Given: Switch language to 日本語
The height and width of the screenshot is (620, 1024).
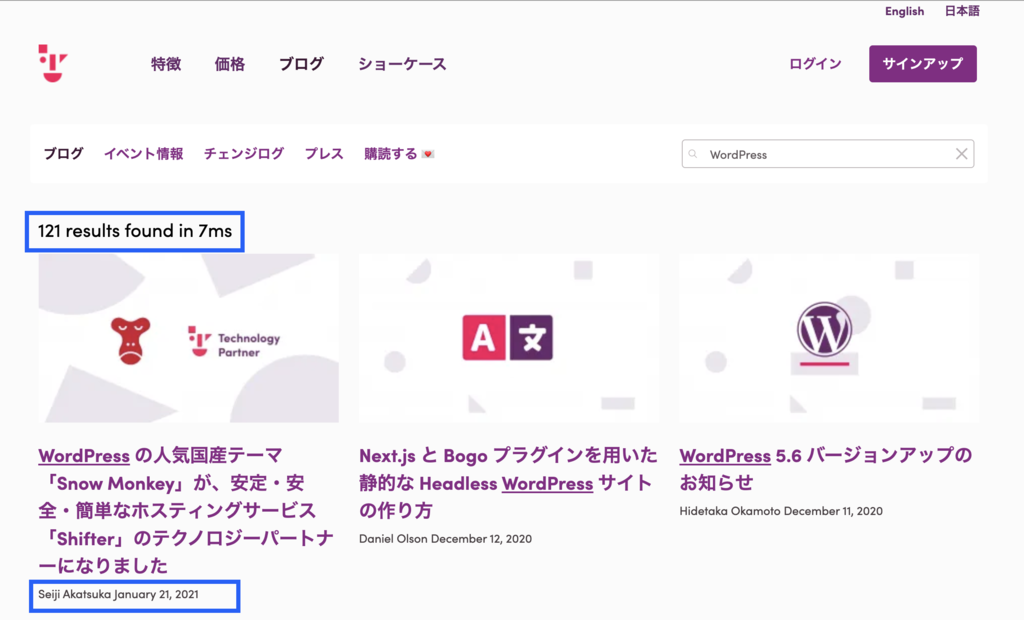Looking at the screenshot, I should coord(962,11).
